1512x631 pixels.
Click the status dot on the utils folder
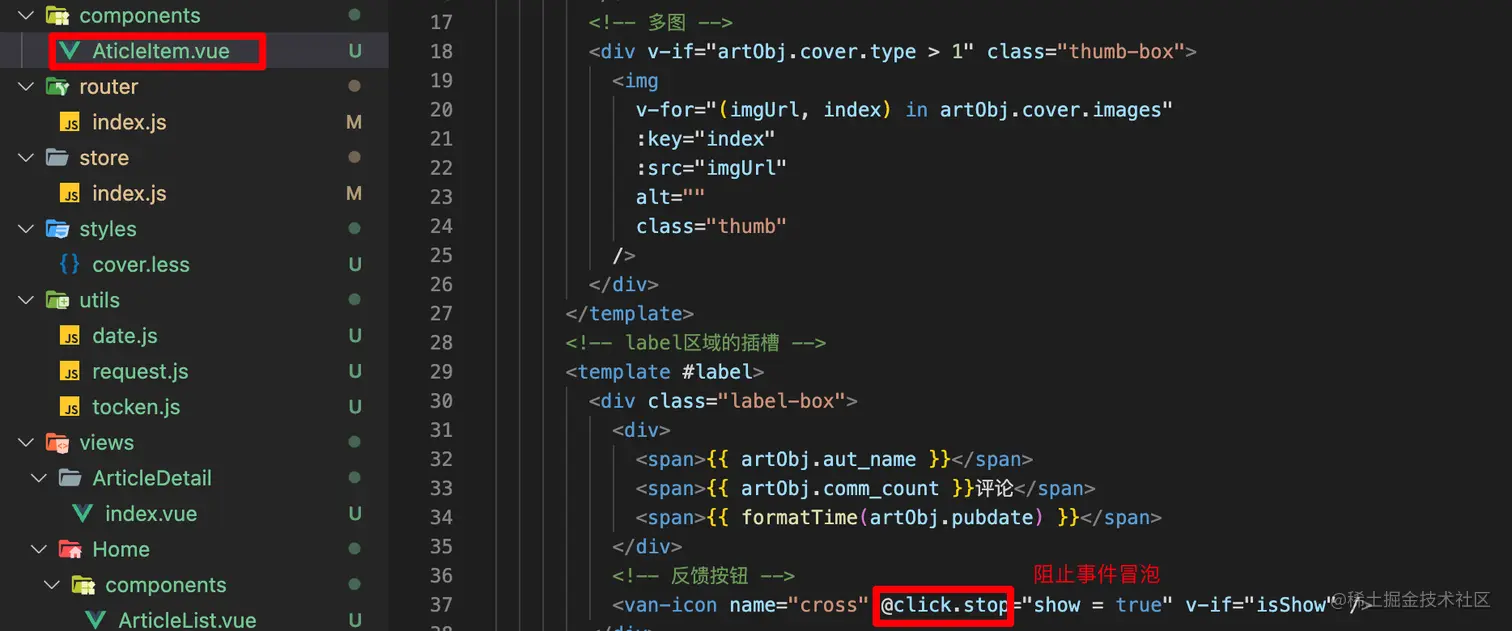[x=354, y=300]
